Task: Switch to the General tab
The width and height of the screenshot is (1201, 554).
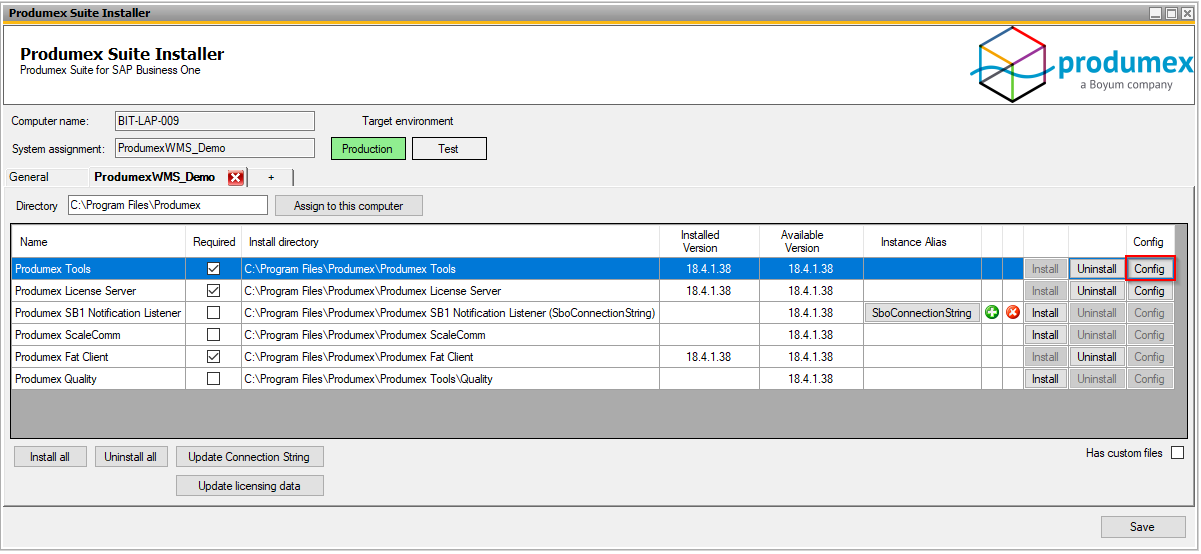Action: tap(29, 177)
